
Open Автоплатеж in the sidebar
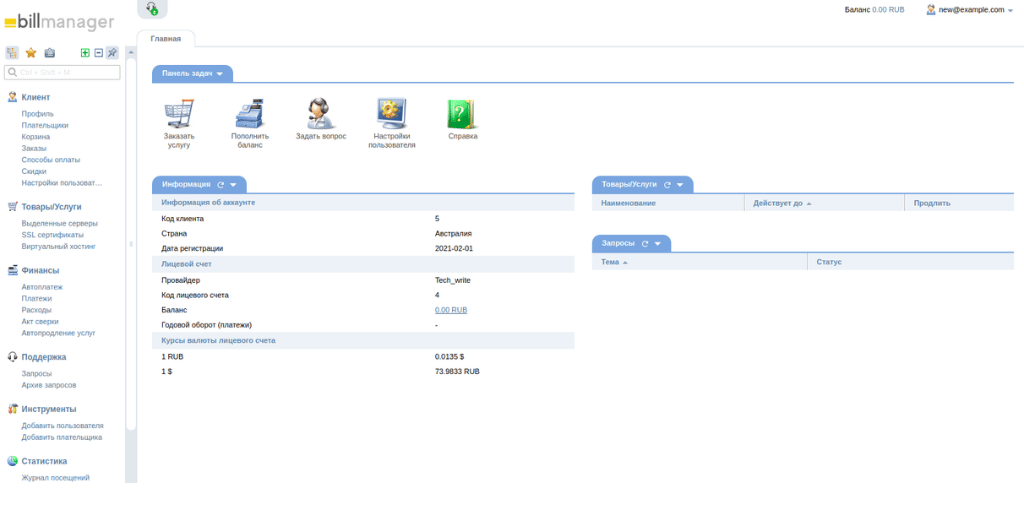42,287
